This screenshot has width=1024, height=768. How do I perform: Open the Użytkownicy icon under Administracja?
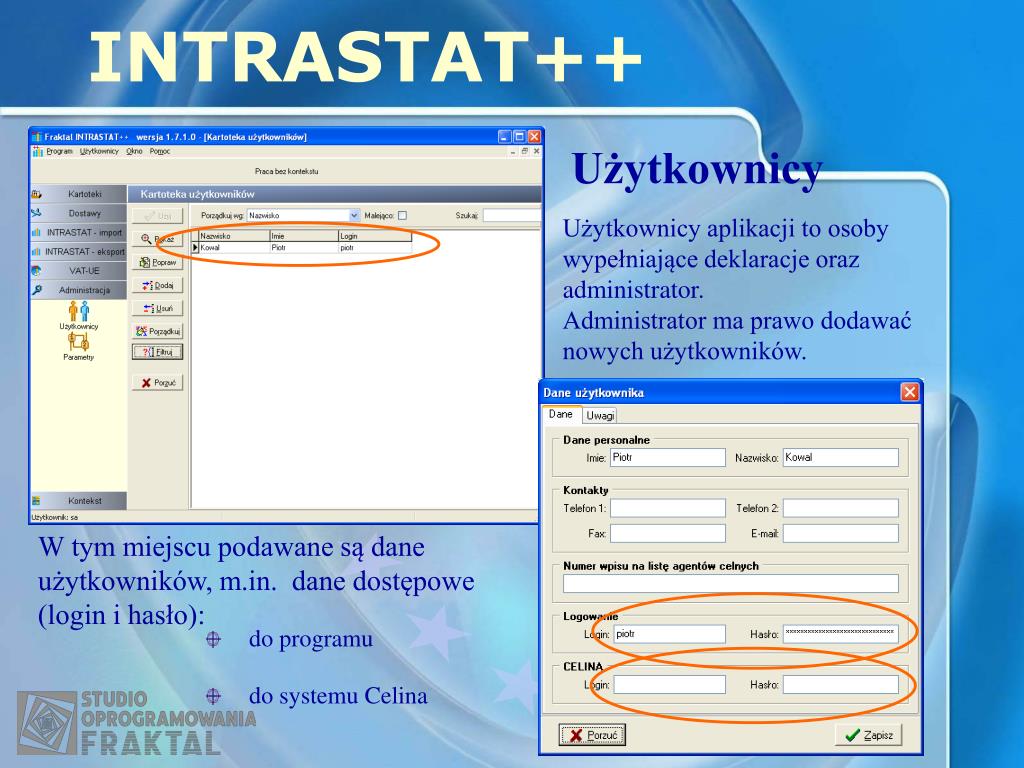click(78, 315)
